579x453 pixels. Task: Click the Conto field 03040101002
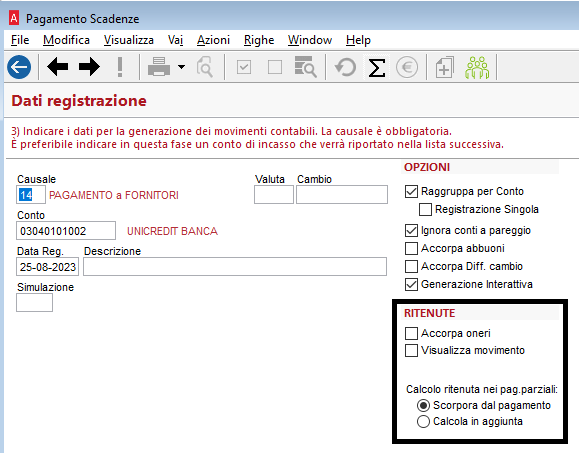66,231
